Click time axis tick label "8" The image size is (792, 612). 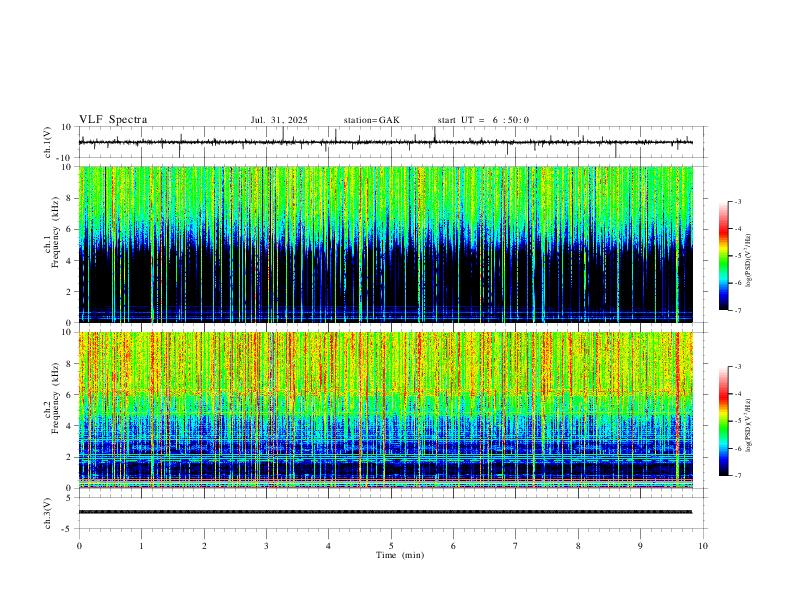coord(578,546)
